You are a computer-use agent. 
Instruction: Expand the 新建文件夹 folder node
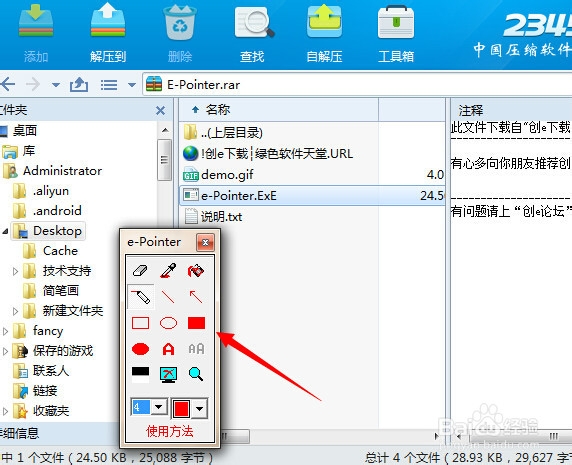coord(15,311)
